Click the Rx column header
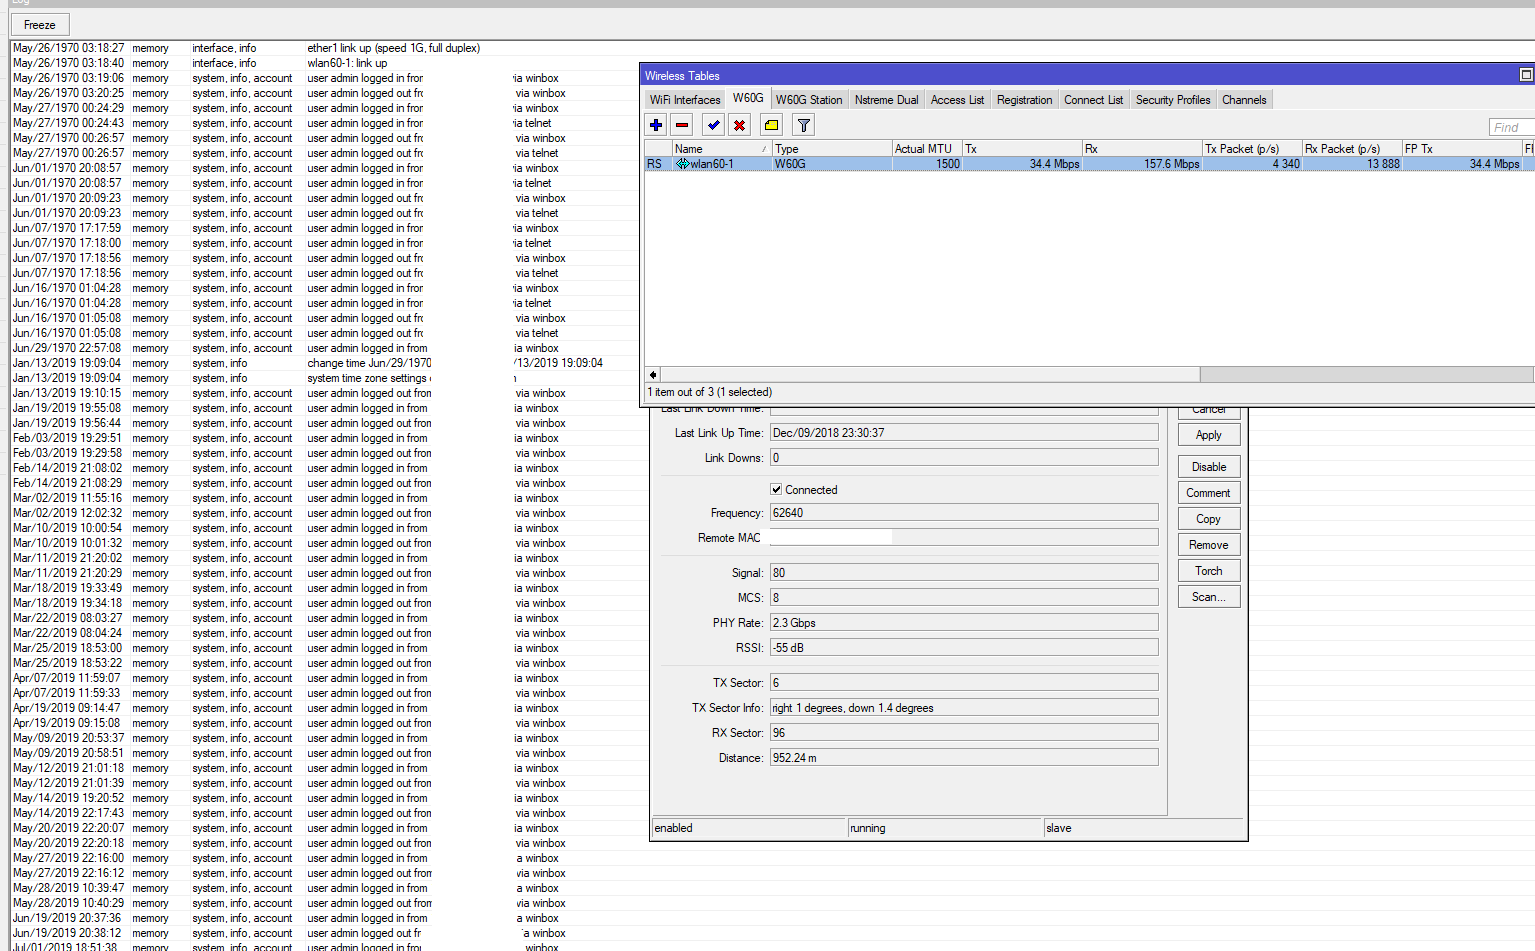The width and height of the screenshot is (1535, 951). [1142, 149]
